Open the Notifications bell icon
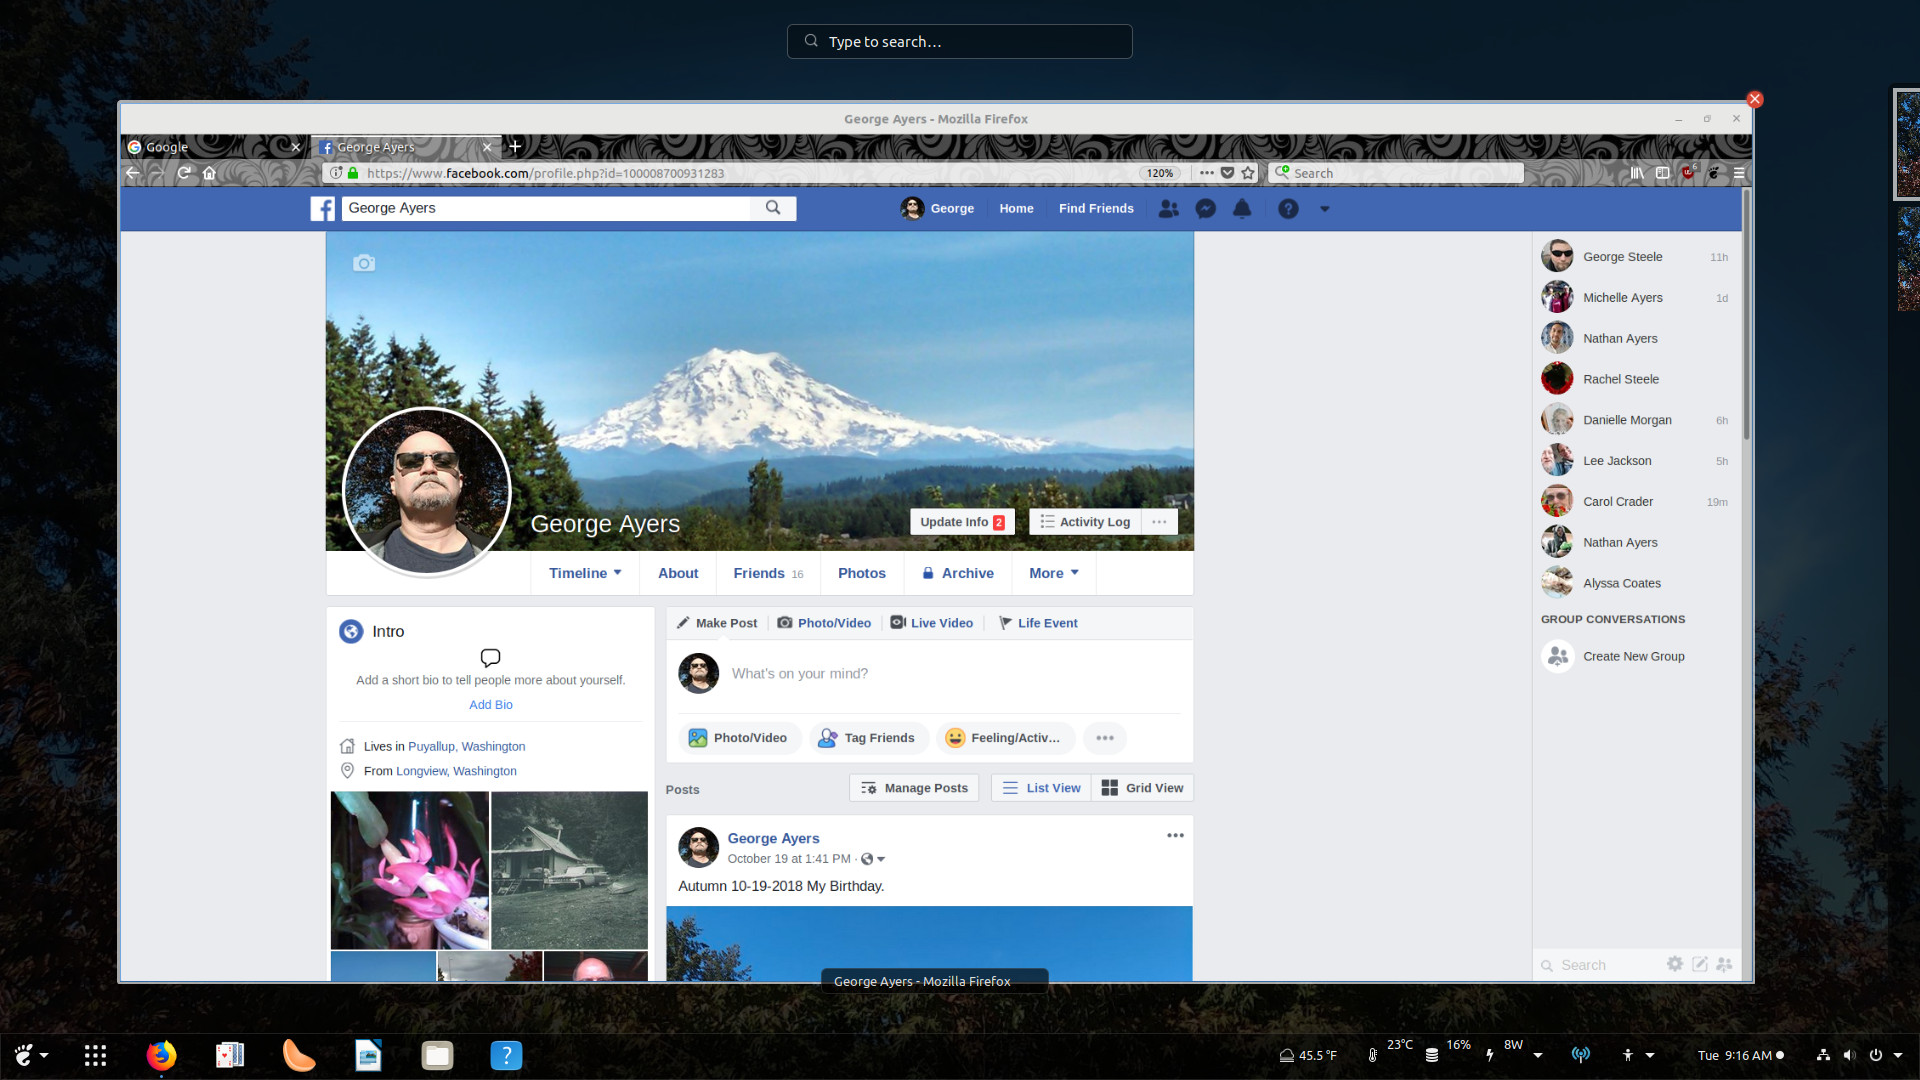1920x1080 pixels. tap(1242, 209)
